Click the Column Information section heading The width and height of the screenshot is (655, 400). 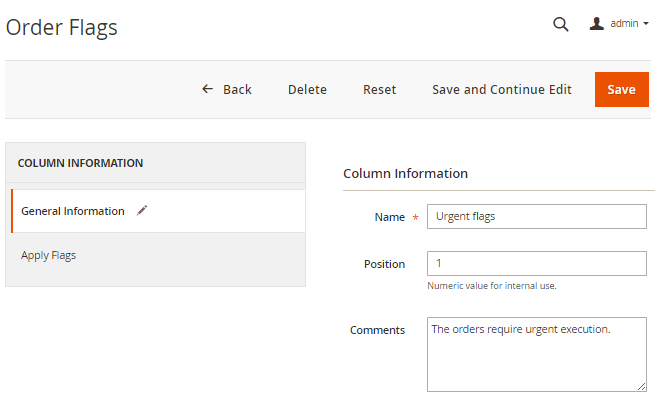(405, 174)
